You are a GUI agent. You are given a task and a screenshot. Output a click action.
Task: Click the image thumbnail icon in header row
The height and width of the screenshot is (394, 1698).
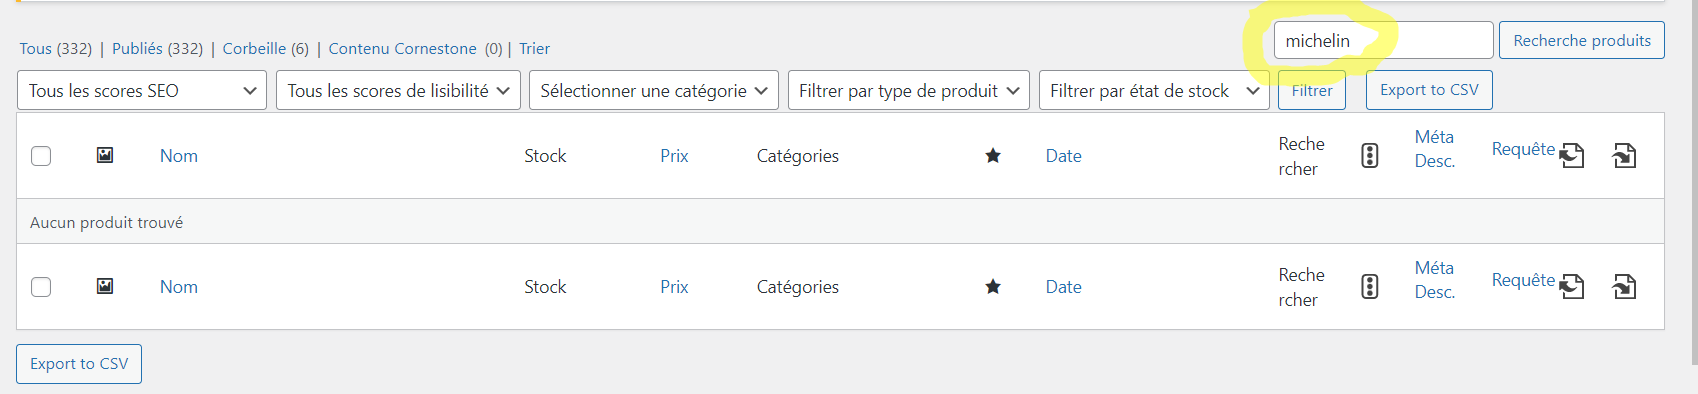105,155
